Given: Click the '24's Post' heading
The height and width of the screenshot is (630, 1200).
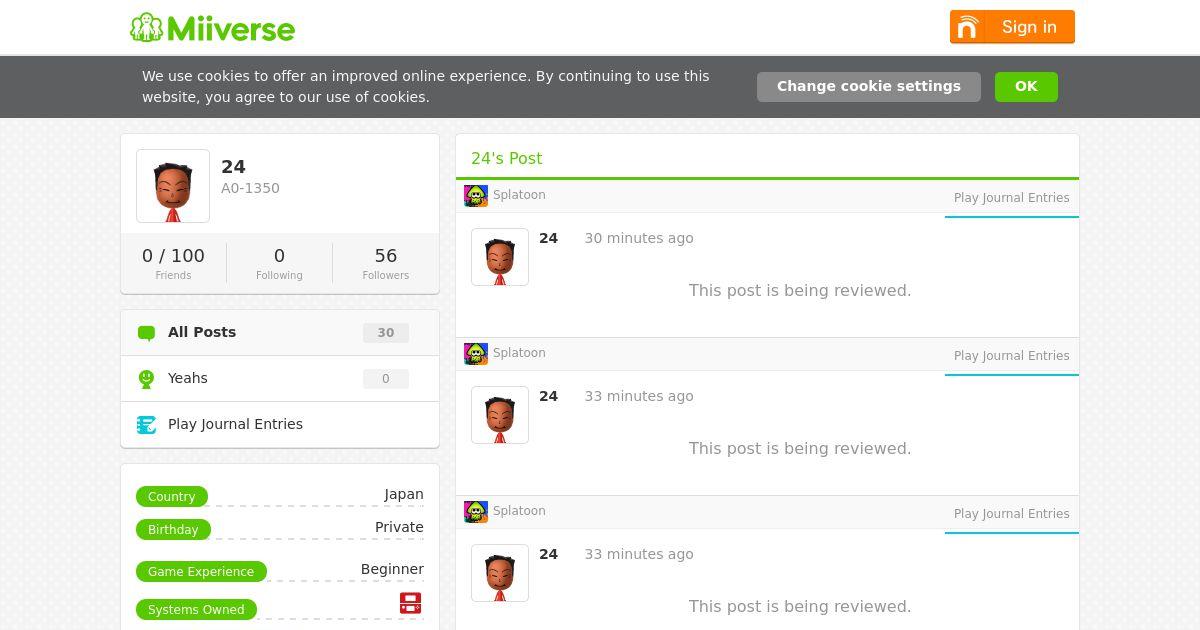Looking at the screenshot, I should coord(507,158).
